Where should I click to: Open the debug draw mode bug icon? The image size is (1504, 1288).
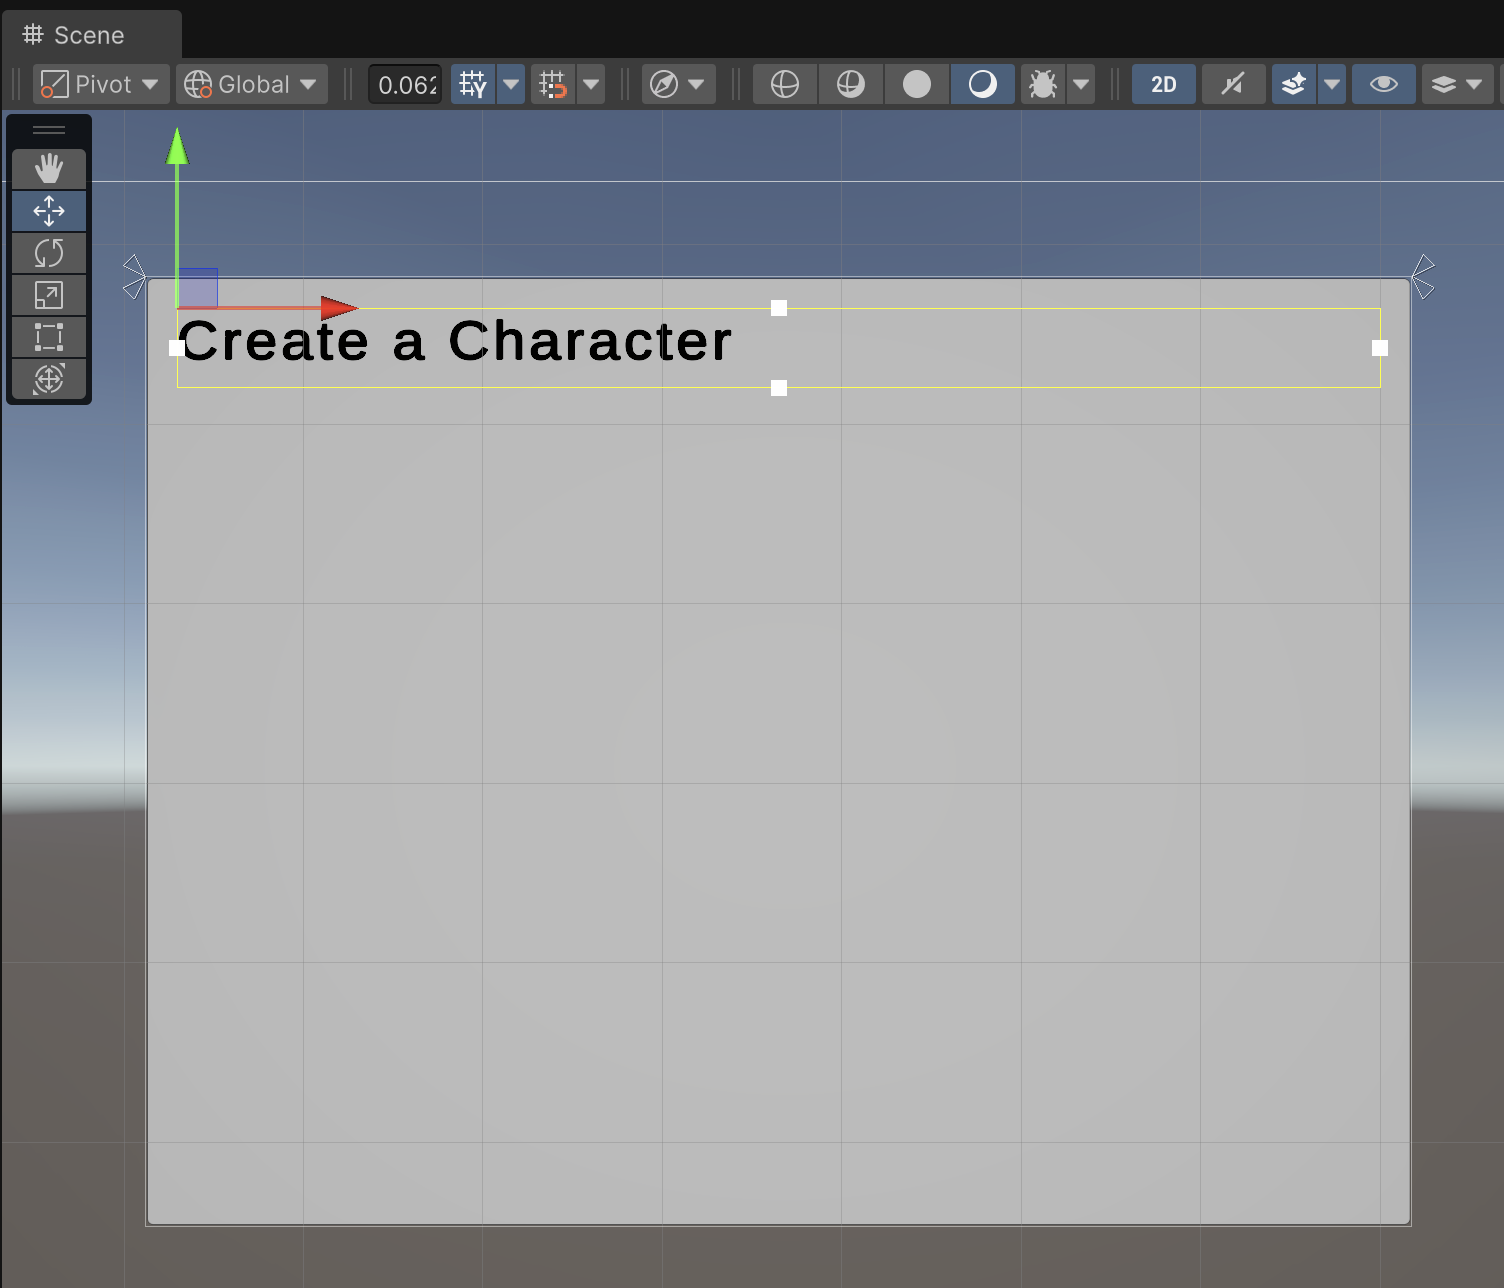1043,85
